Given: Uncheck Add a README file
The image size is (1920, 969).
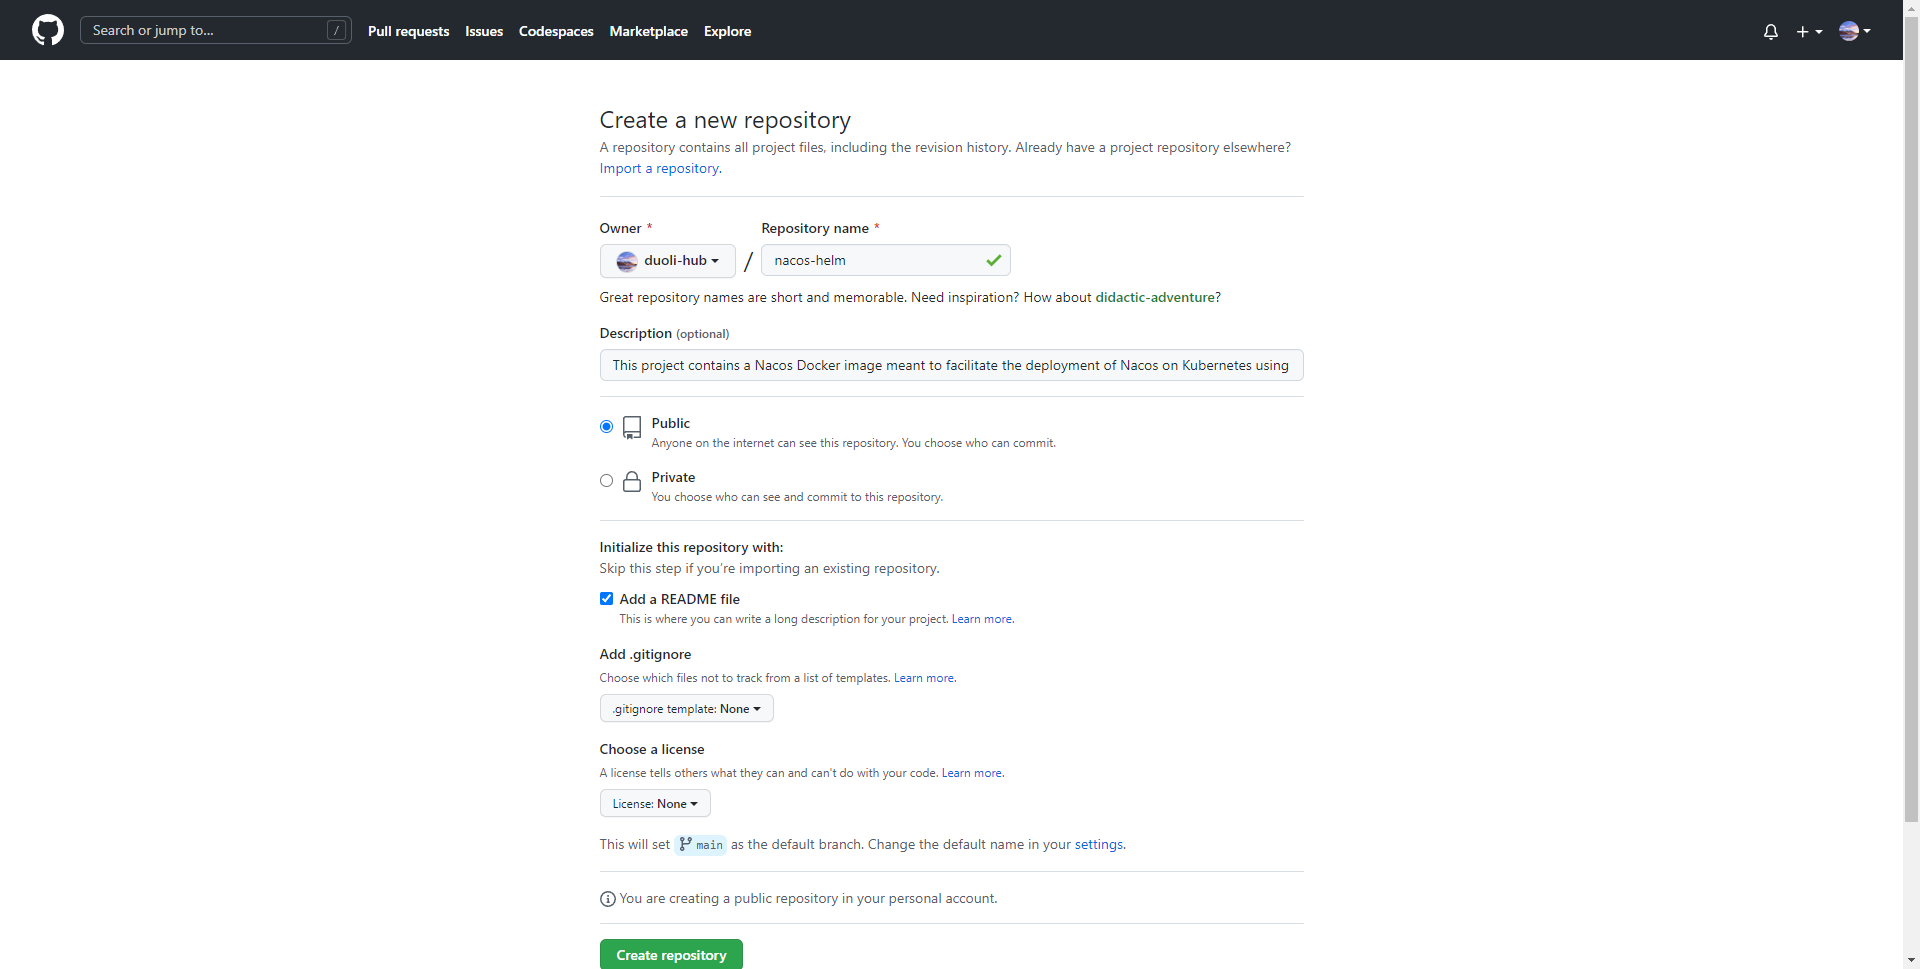Looking at the screenshot, I should tap(606, 598).
